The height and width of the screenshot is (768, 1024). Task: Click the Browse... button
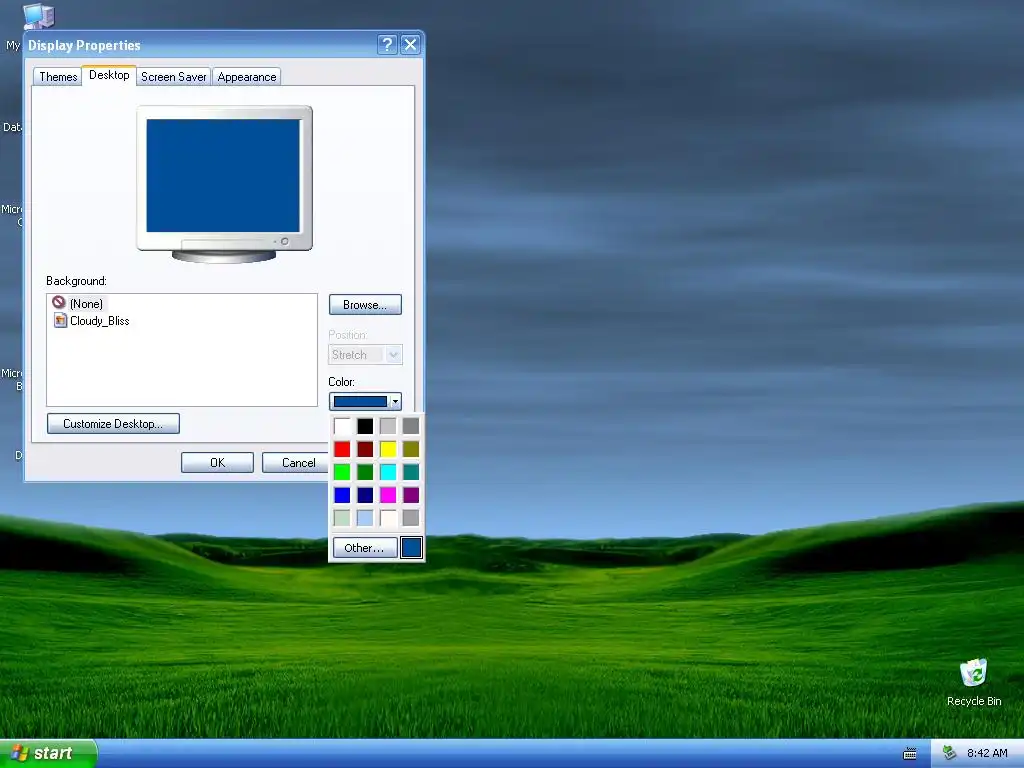[x=365, y=305]
